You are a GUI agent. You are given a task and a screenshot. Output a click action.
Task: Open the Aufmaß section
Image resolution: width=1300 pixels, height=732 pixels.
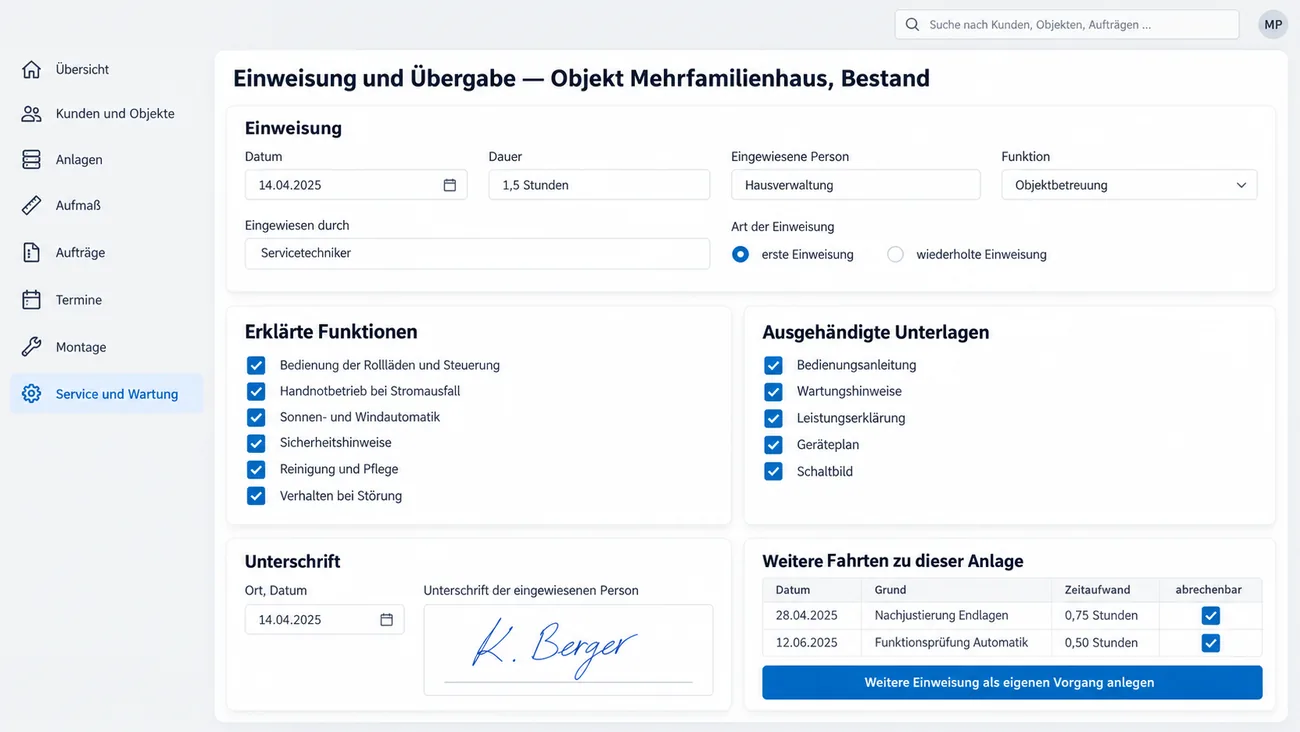pos(78,205)
